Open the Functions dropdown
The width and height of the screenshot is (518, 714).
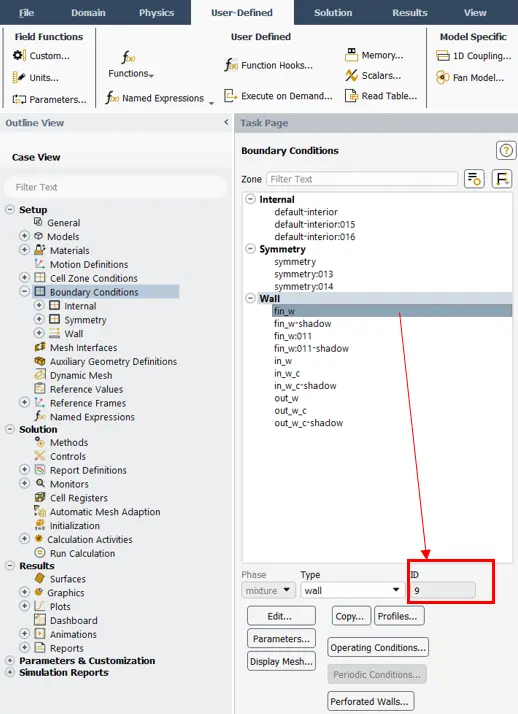(x=131, y=65)
